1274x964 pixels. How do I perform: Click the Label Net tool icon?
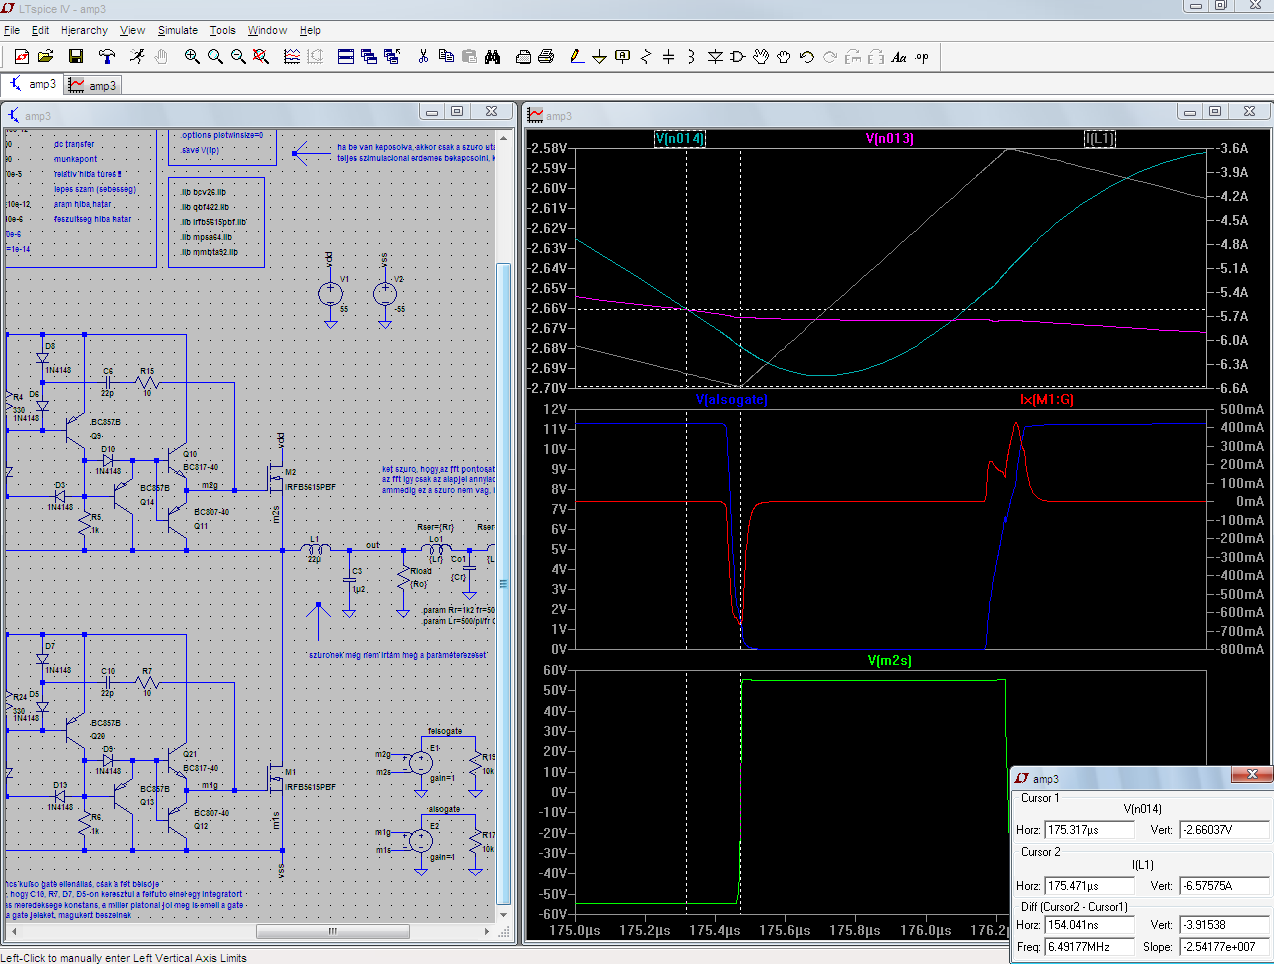tap(622, 57)
